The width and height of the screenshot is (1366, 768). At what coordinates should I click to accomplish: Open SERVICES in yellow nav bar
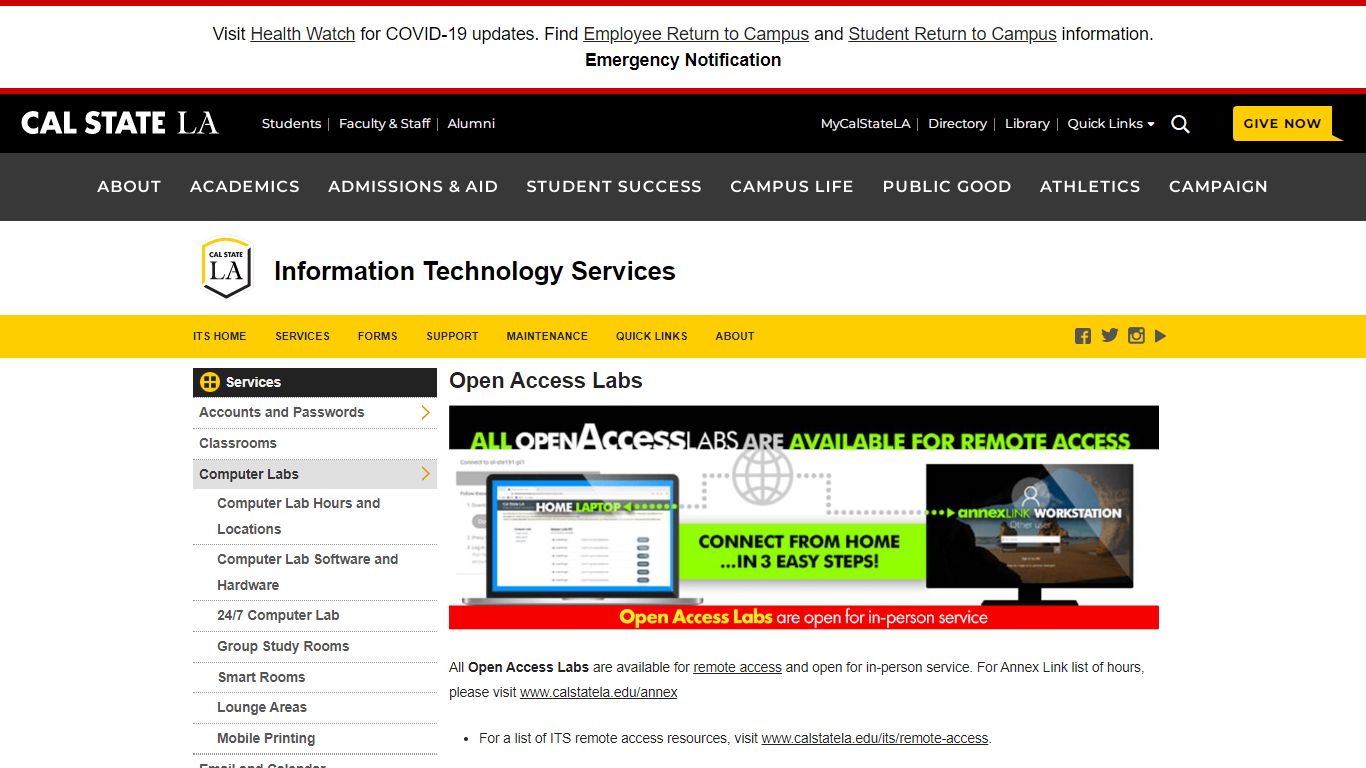302,336
